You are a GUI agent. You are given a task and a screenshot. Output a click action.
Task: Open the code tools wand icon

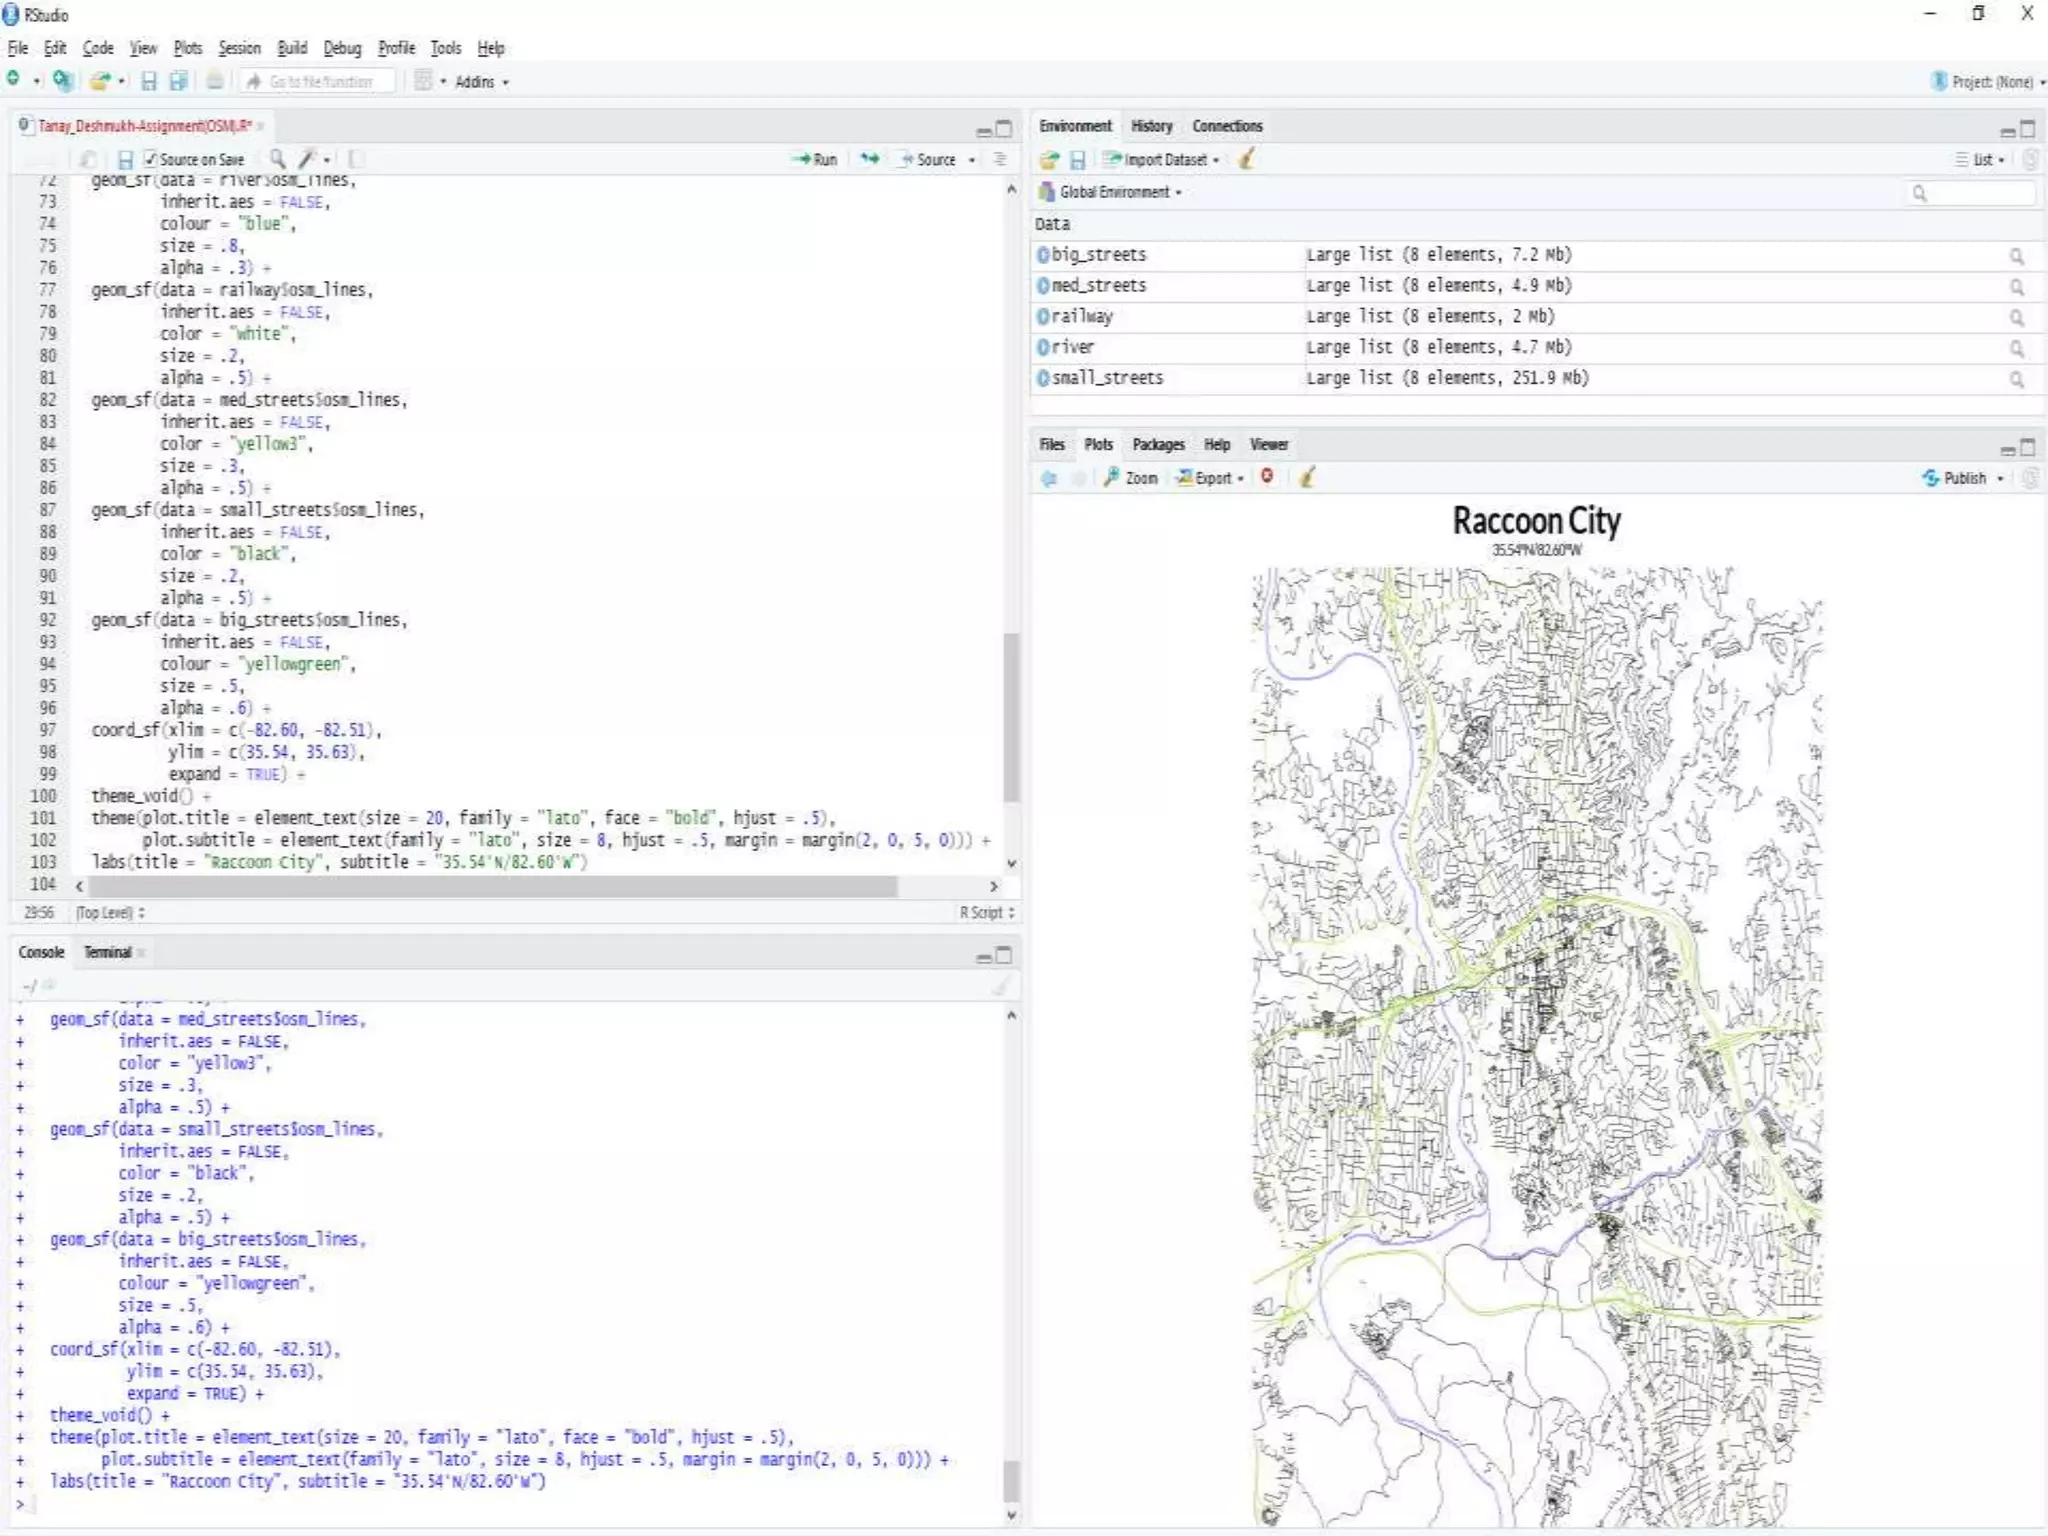308,159
